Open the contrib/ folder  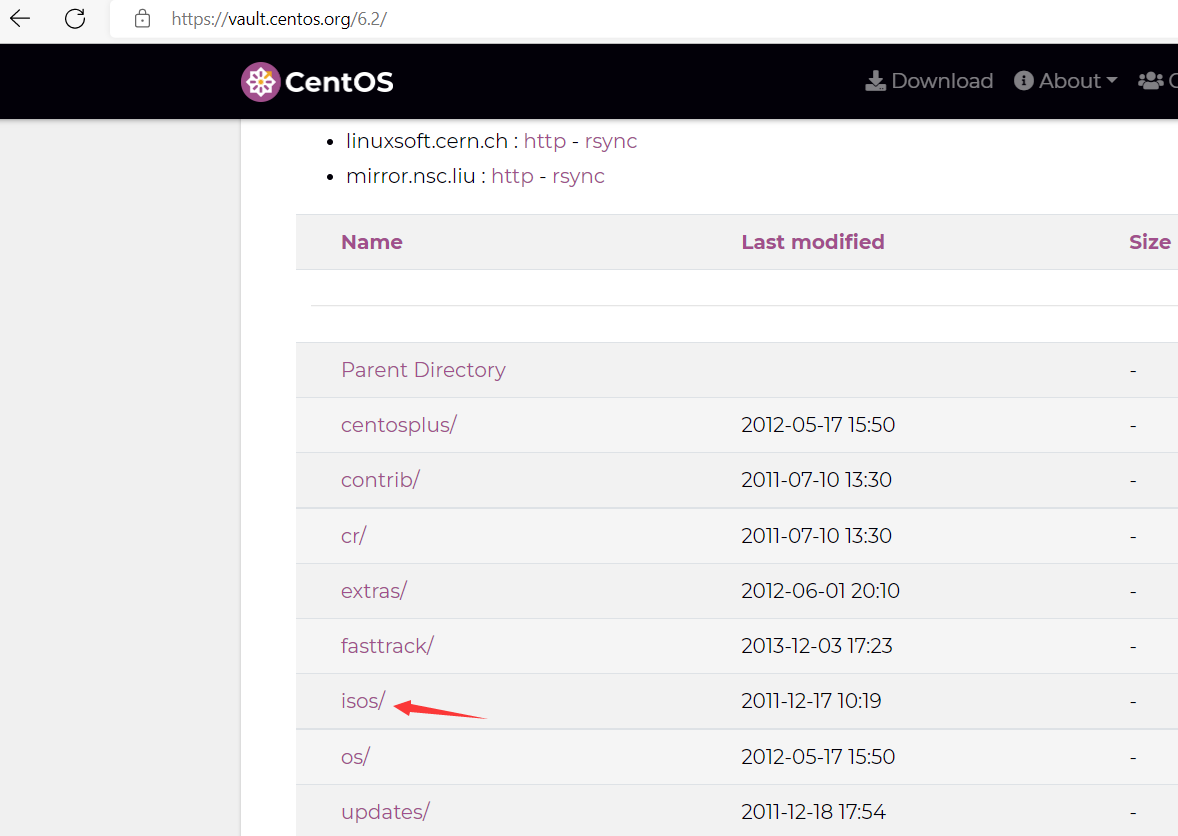tap(380, 480)
